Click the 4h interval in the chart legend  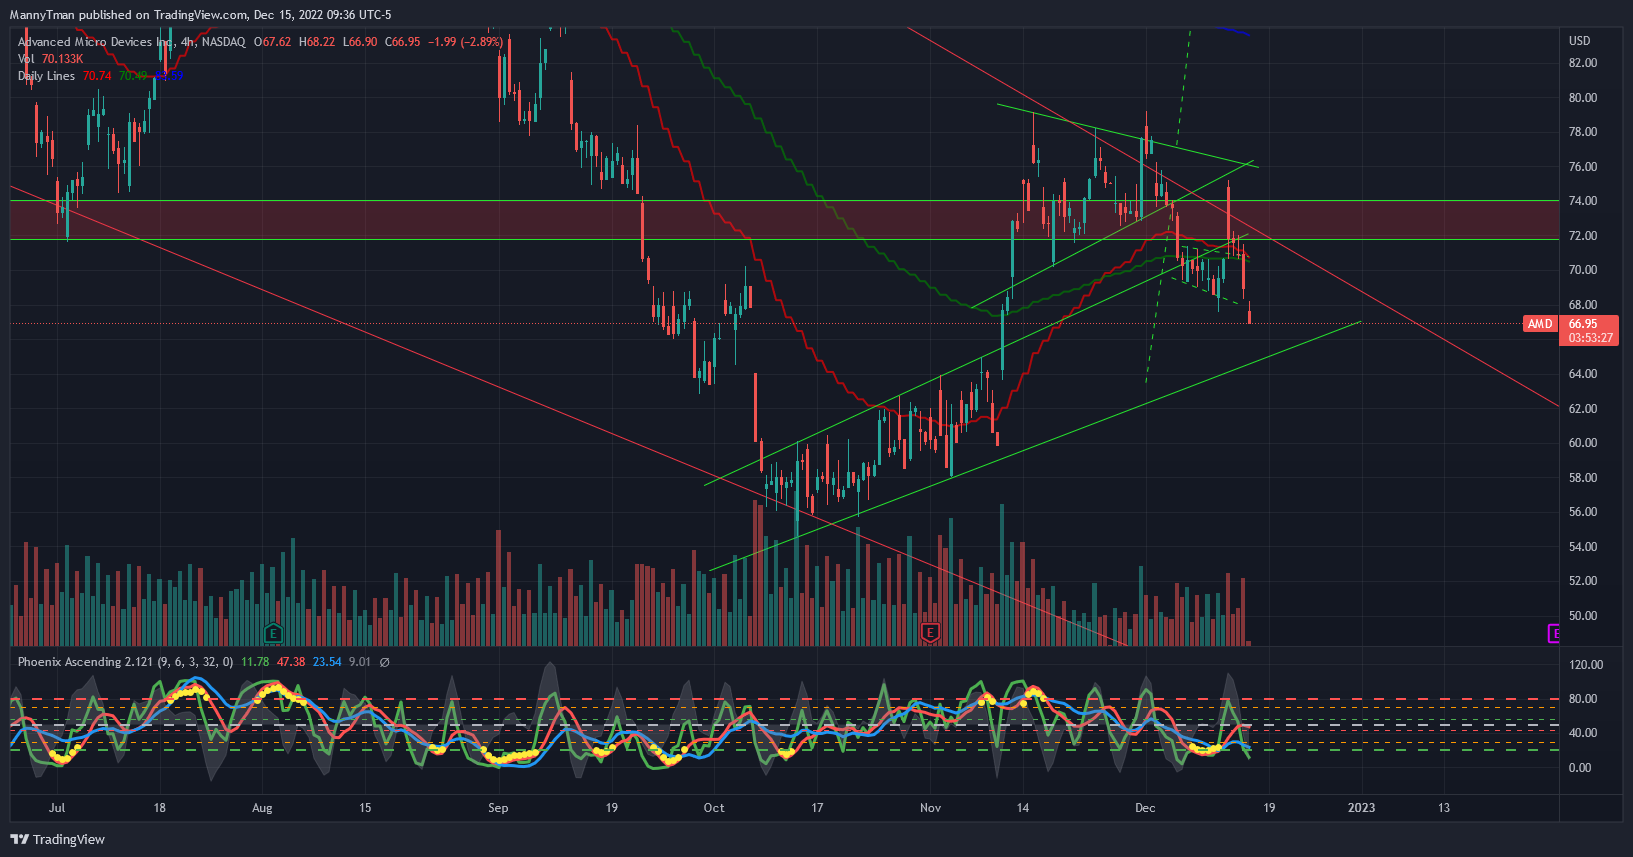pyautogui.click(x=188, y=42)
